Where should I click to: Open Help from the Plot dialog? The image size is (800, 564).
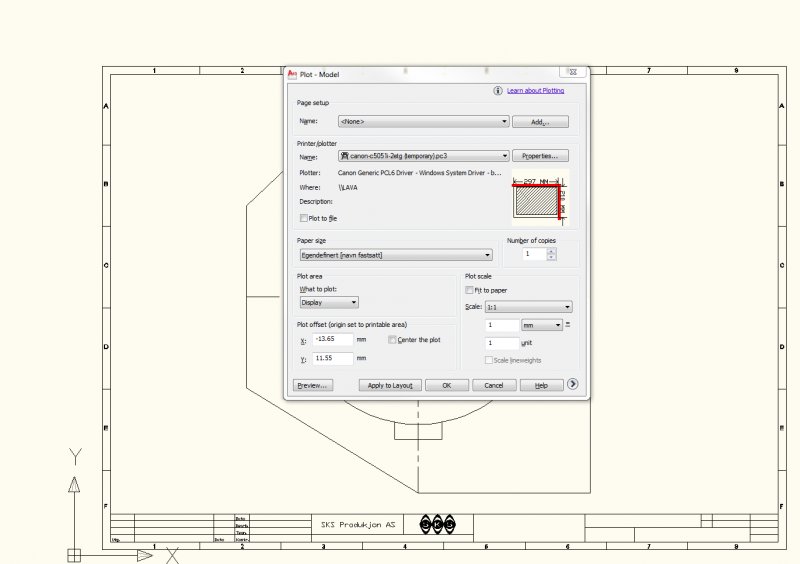coord(541,385)
